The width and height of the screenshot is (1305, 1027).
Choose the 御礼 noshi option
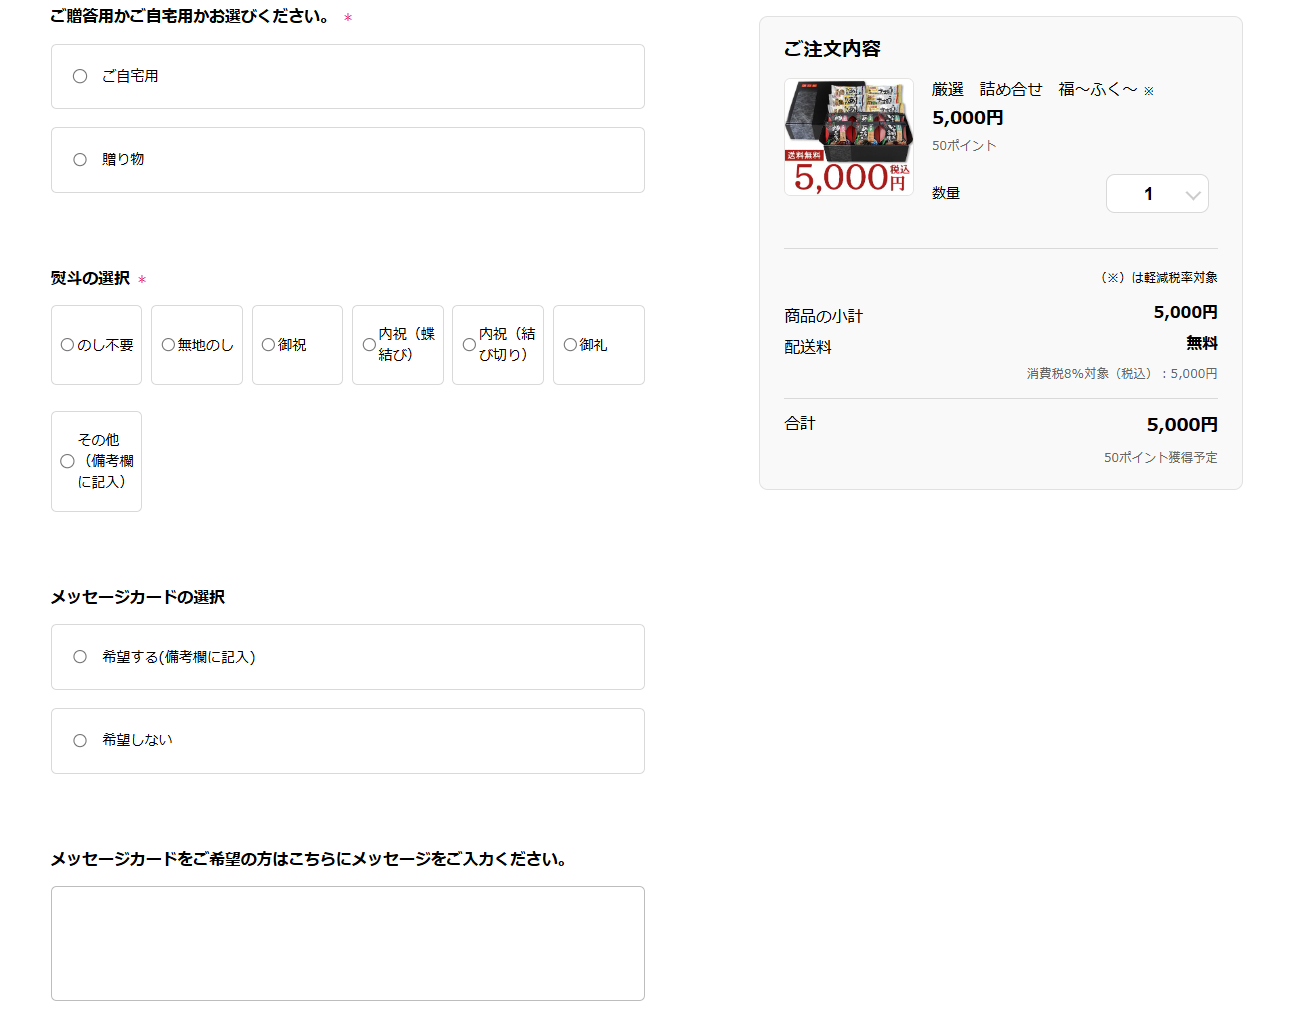(570, 345)
